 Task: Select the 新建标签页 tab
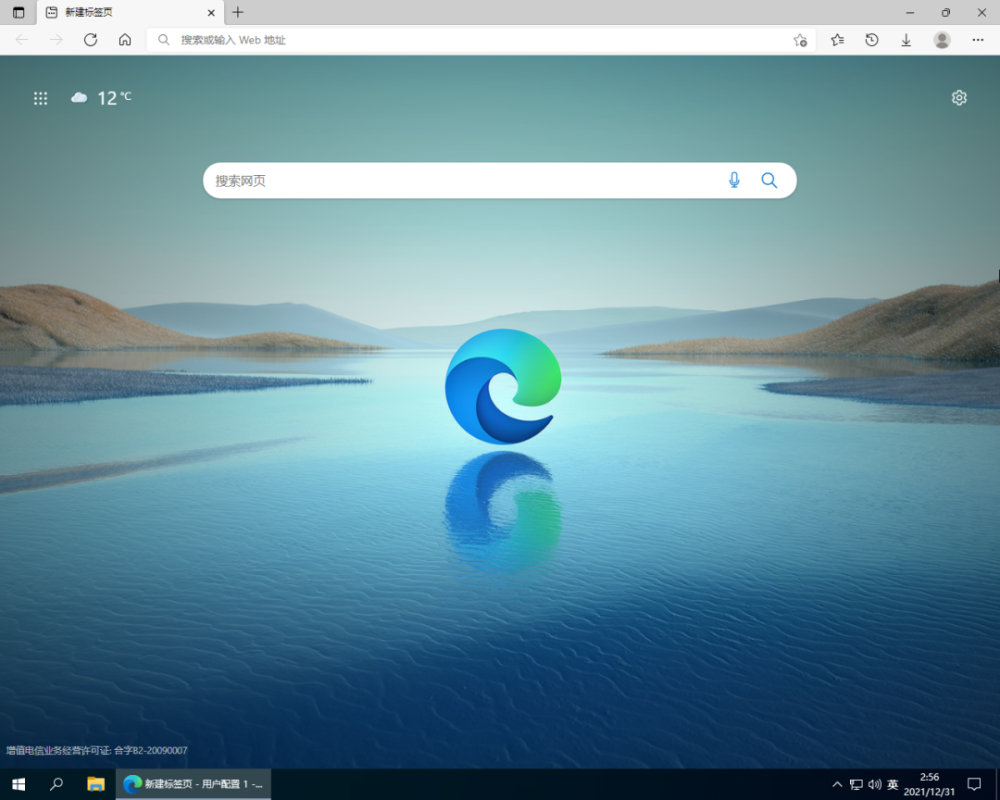(131, 12)
